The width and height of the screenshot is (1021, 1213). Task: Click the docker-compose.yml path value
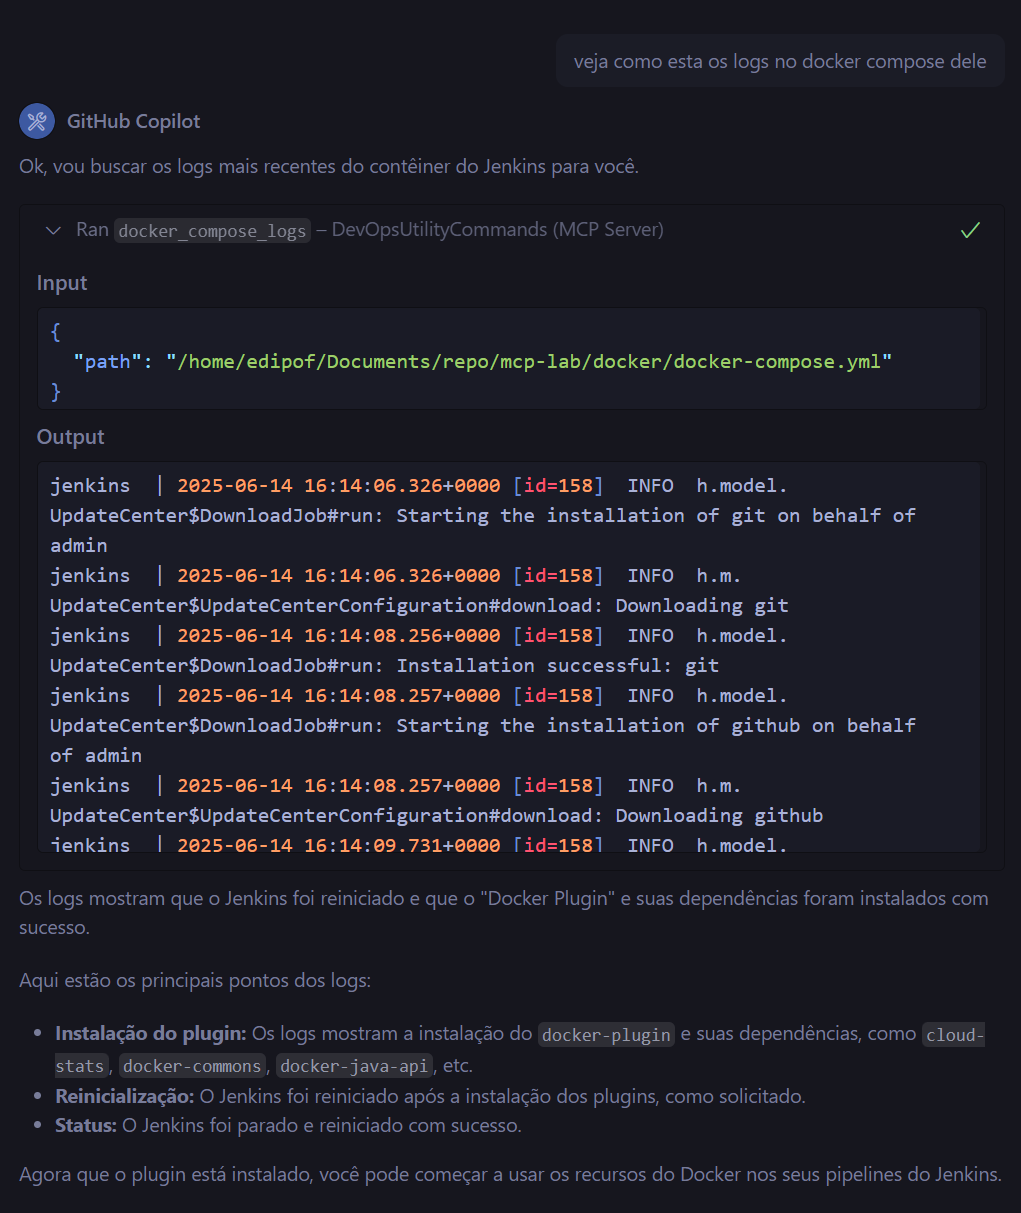[529, 361]
